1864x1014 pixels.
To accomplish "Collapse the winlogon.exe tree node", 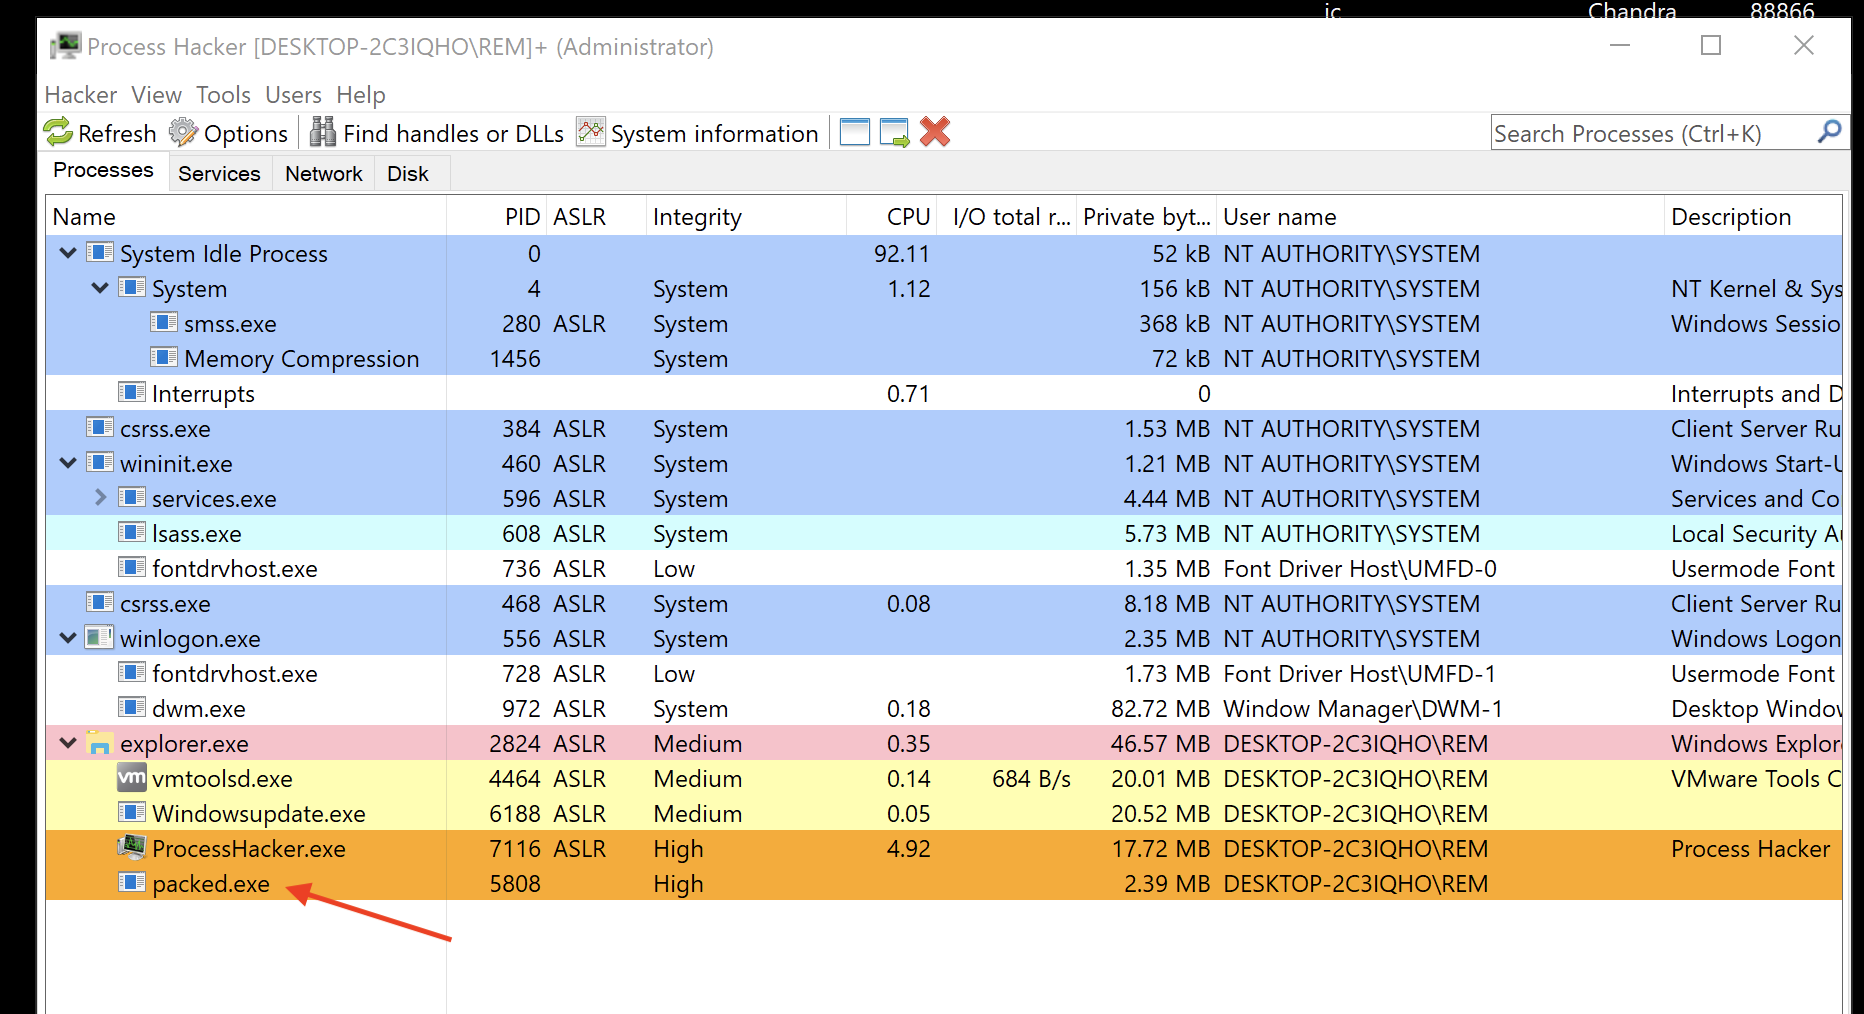I will pos(68,638).
